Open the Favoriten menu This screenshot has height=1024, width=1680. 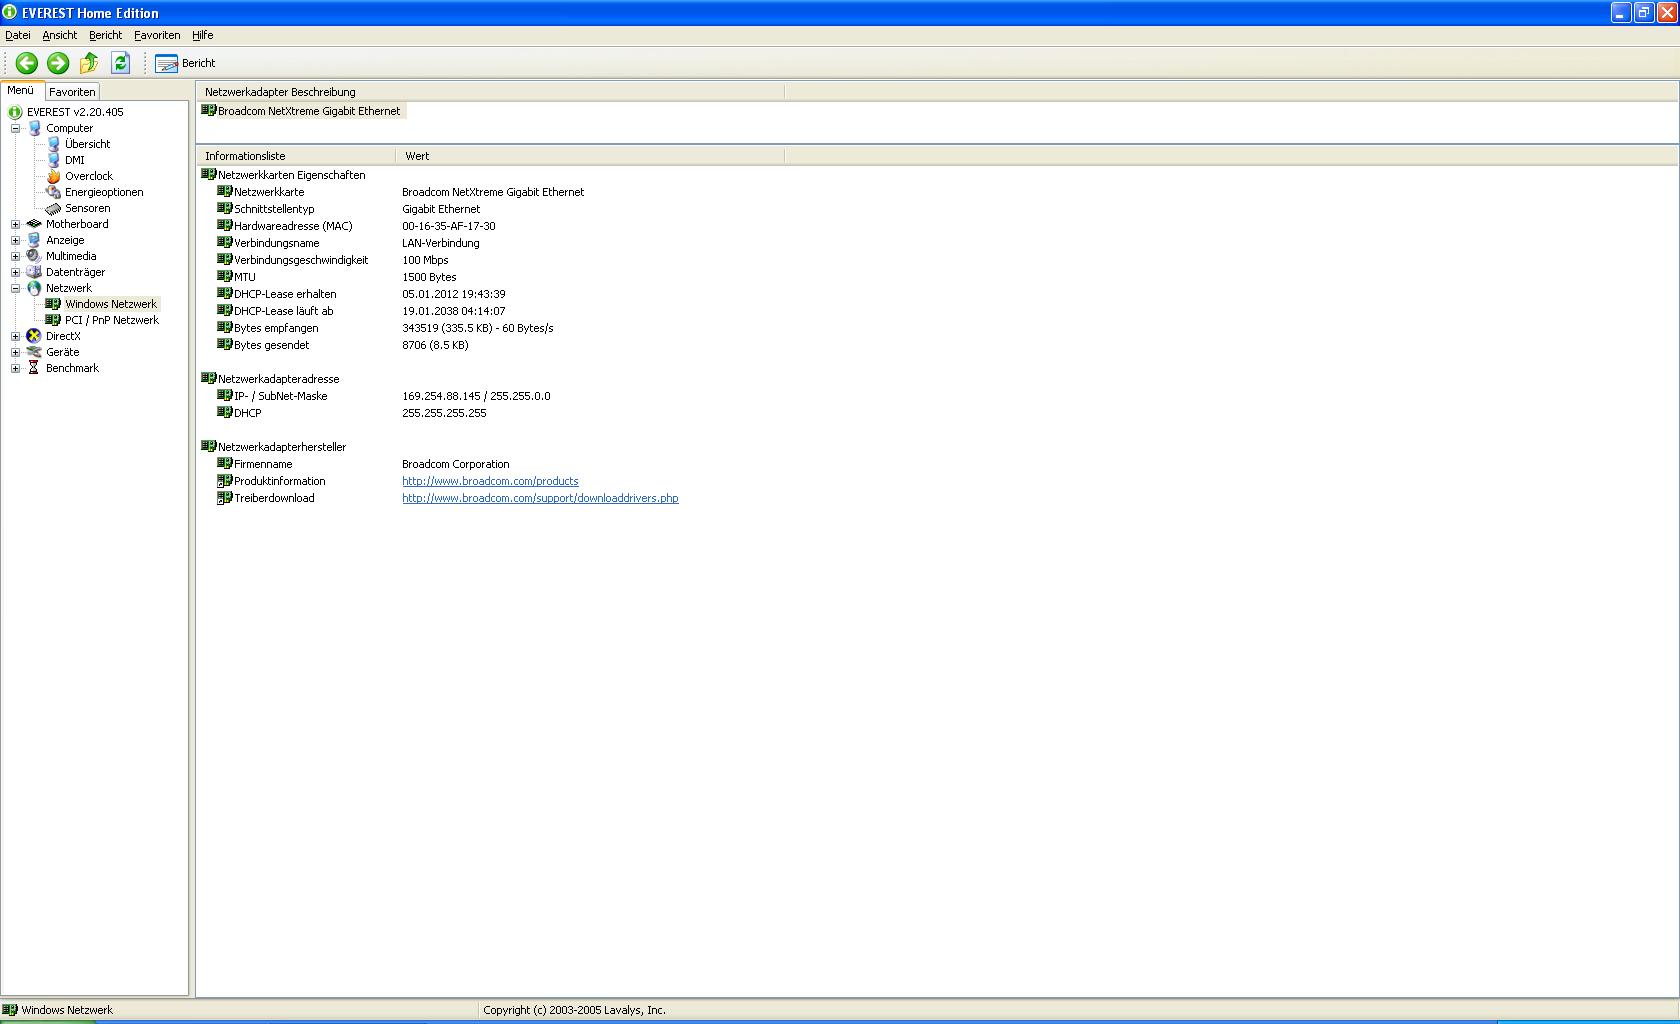(157, 35)
